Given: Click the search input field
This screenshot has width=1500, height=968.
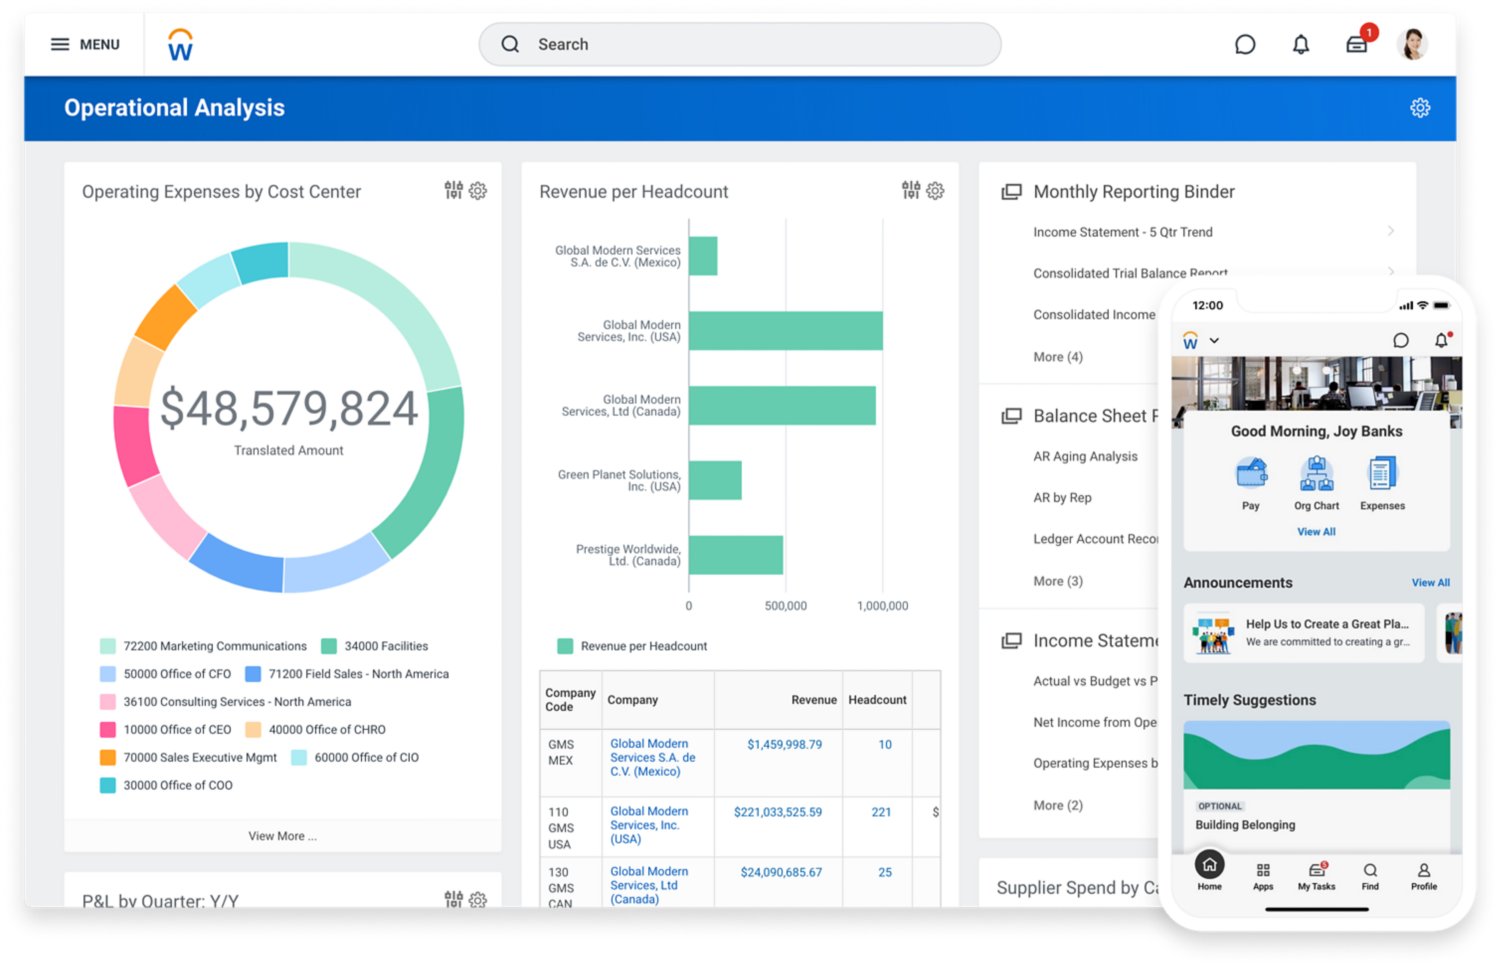Looking at the screenshot, I should click(740, 44).
